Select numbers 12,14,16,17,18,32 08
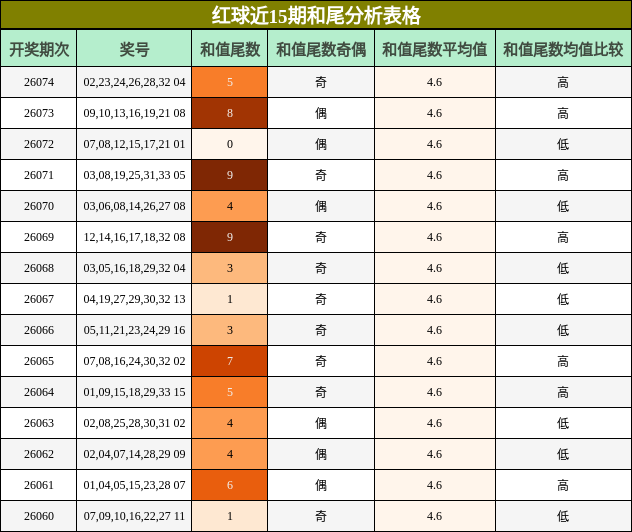 pos(134,237)
